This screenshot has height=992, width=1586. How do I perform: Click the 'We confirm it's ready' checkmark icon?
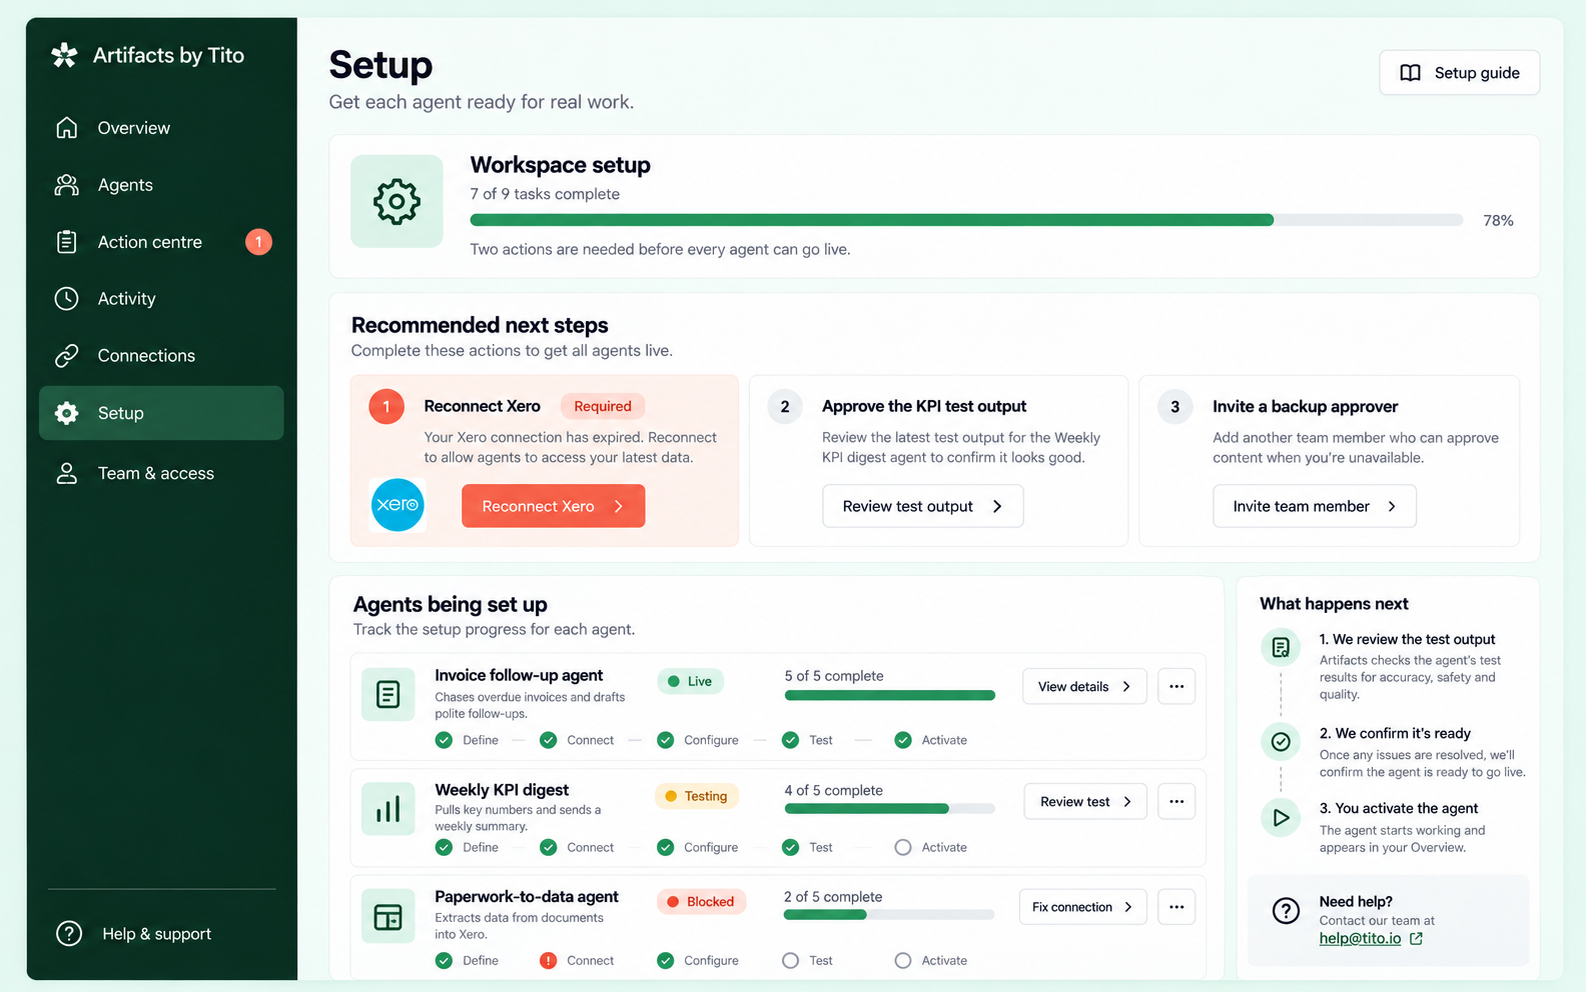1280,741
